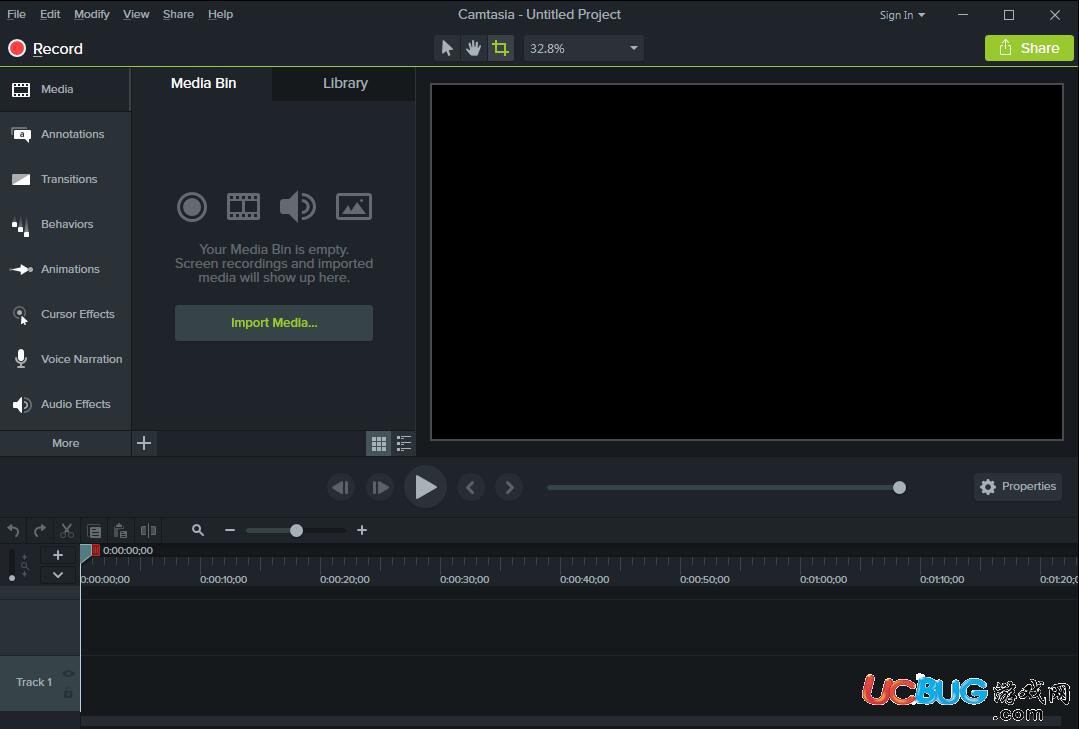This screenshot has height=729, width=1079.
Task: Open the Media panel in sidebar
Action: 65,89
